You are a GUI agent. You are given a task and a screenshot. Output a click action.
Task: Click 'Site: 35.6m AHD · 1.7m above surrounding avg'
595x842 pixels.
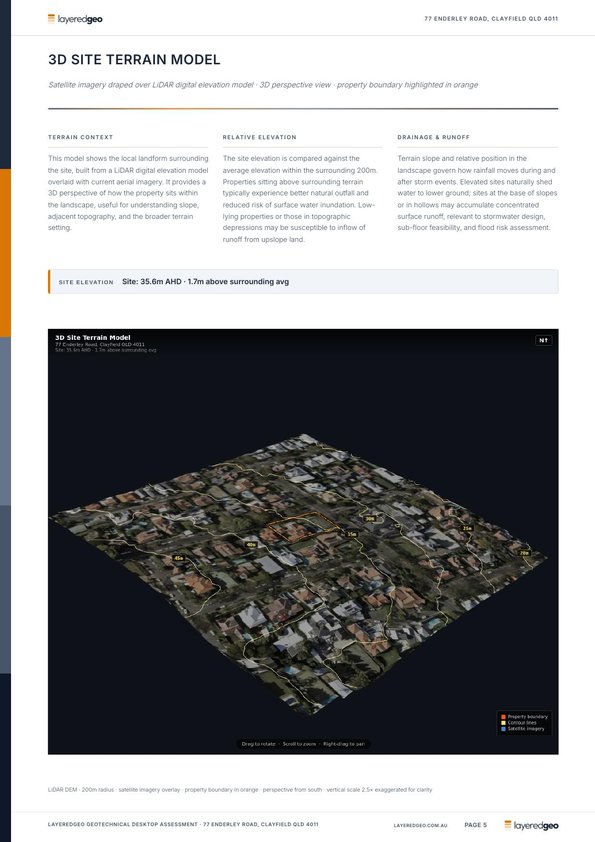(205, 281)
